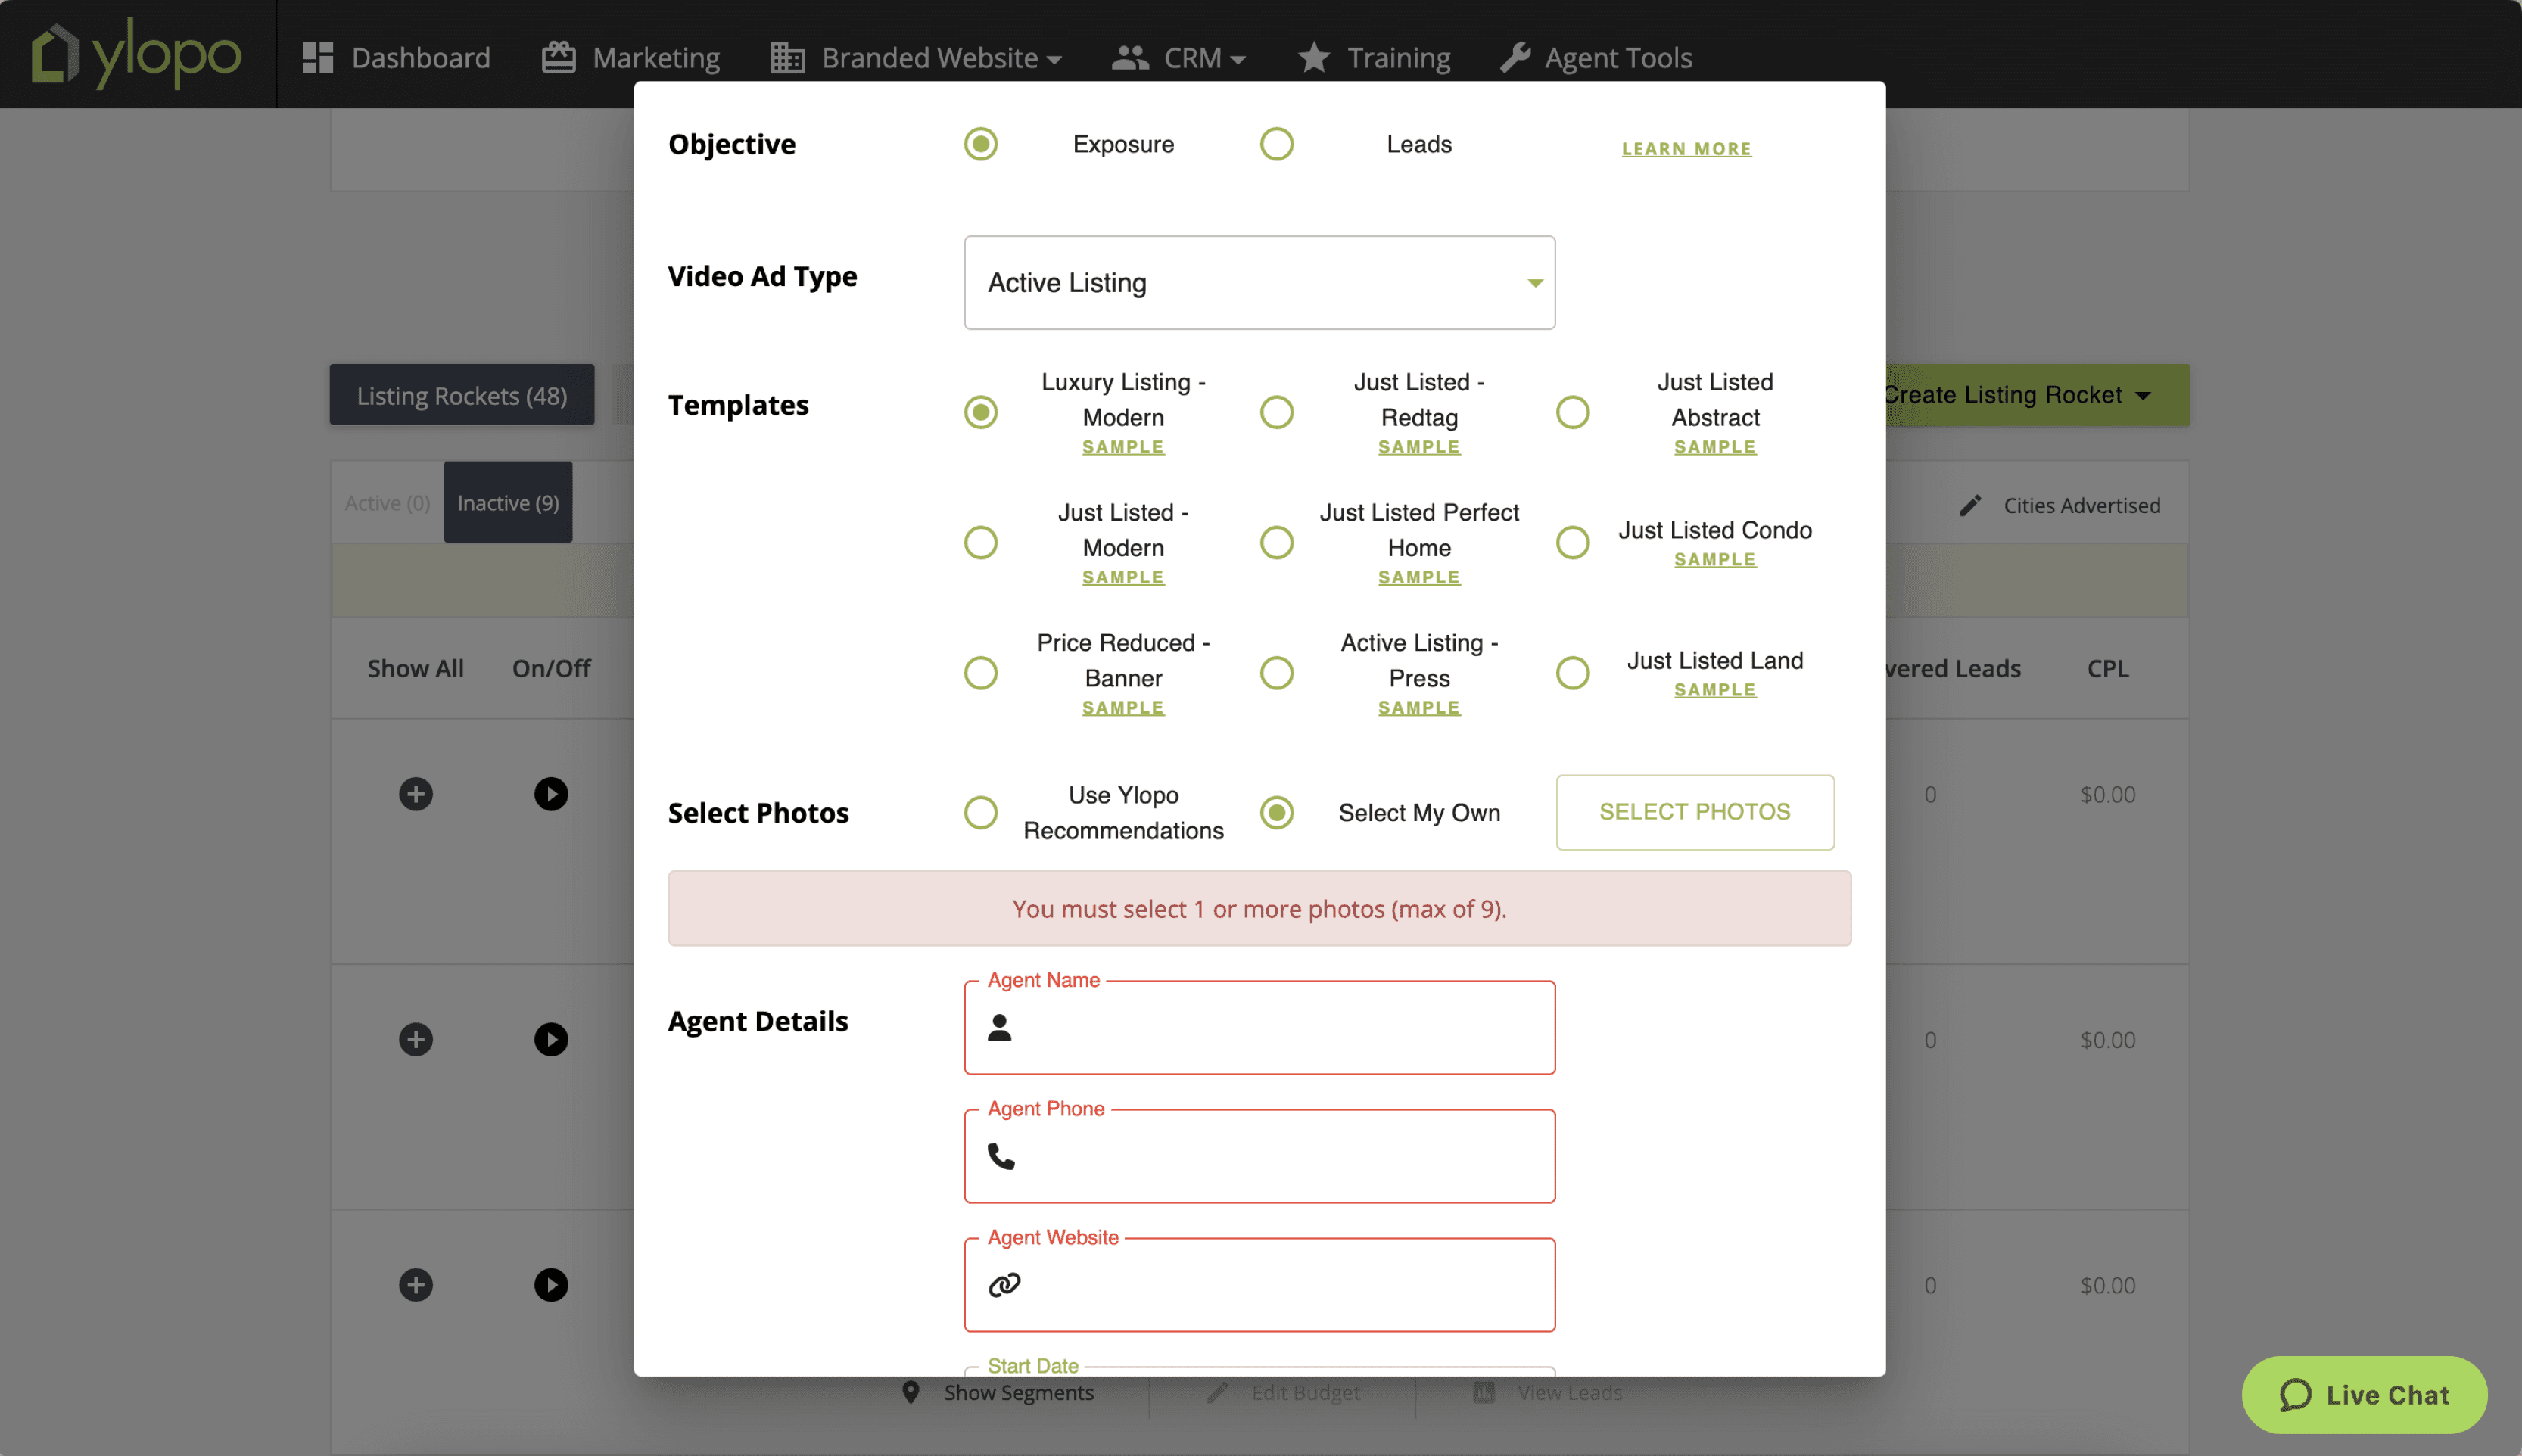Select the Leads objective radio button

click(1276, 144)
